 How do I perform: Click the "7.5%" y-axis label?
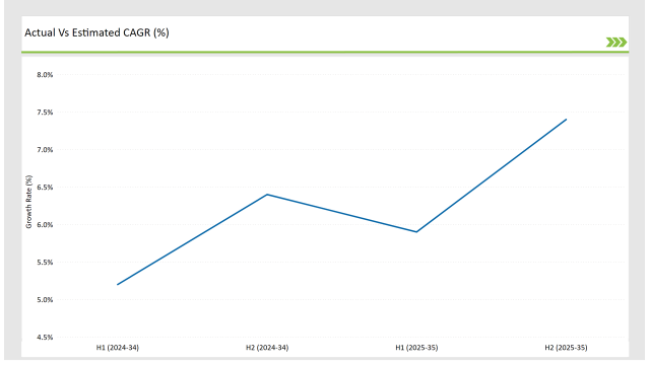(45, 112)
